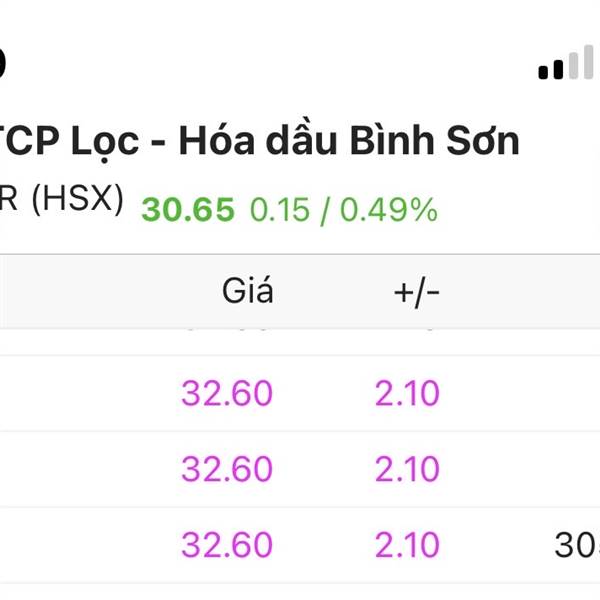Tap the middle row's 32.60 price
The height and width of the screenshot is (600, 600).
[x=227, y=468]
